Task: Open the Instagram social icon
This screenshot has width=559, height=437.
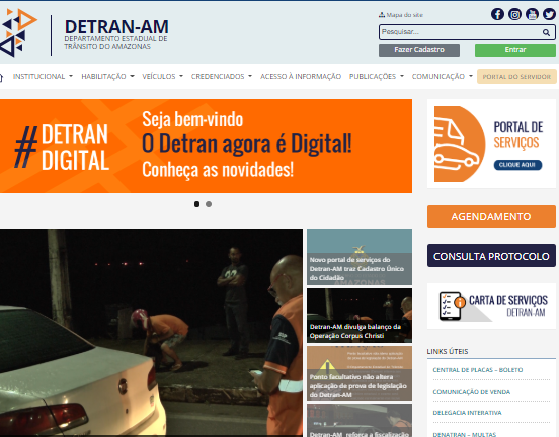Action: pyautogui.click(x=514, y=14)
